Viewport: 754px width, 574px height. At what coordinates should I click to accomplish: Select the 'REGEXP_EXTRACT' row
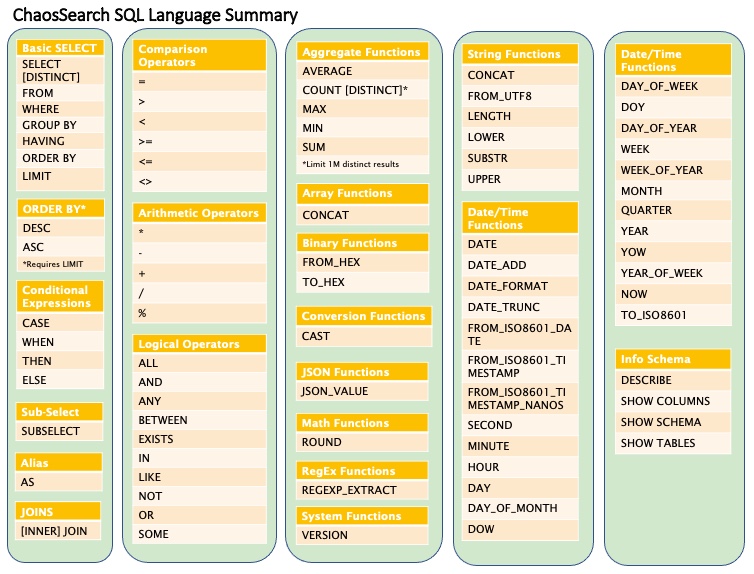pyautogui.click(x=362, y=490)
